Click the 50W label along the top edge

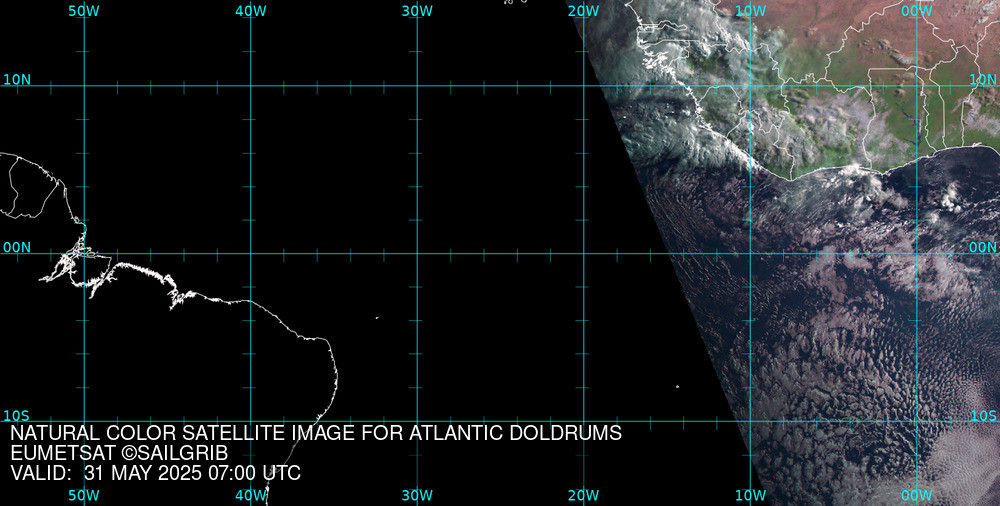[84, 11]
